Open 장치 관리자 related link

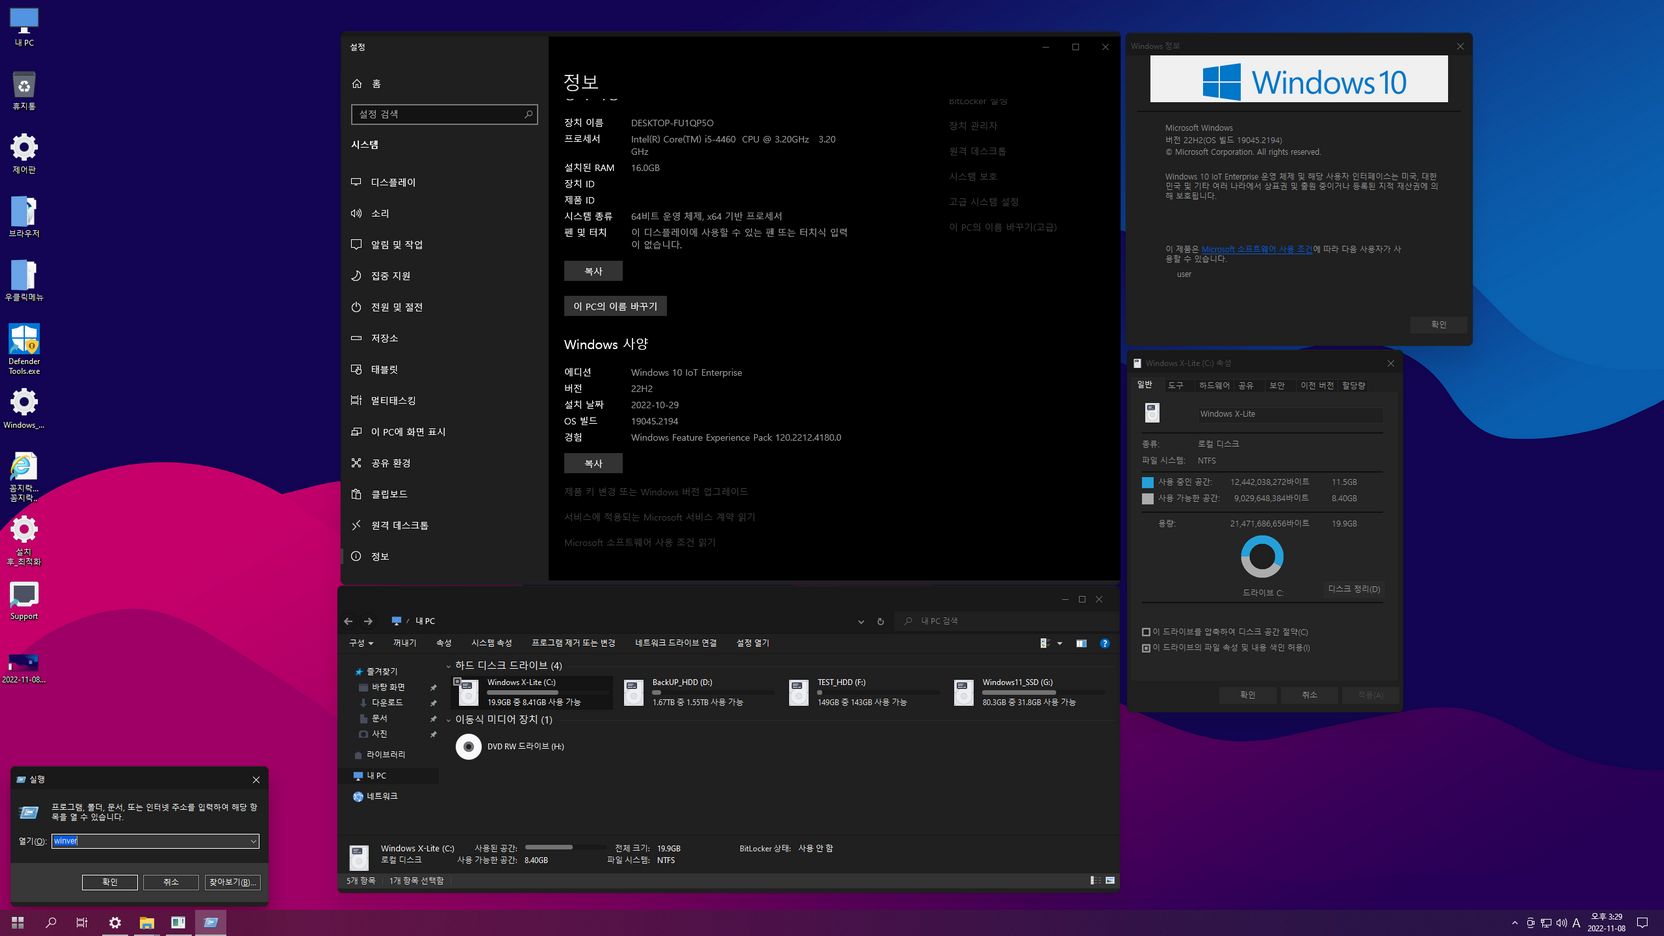[x=973, y=126]
